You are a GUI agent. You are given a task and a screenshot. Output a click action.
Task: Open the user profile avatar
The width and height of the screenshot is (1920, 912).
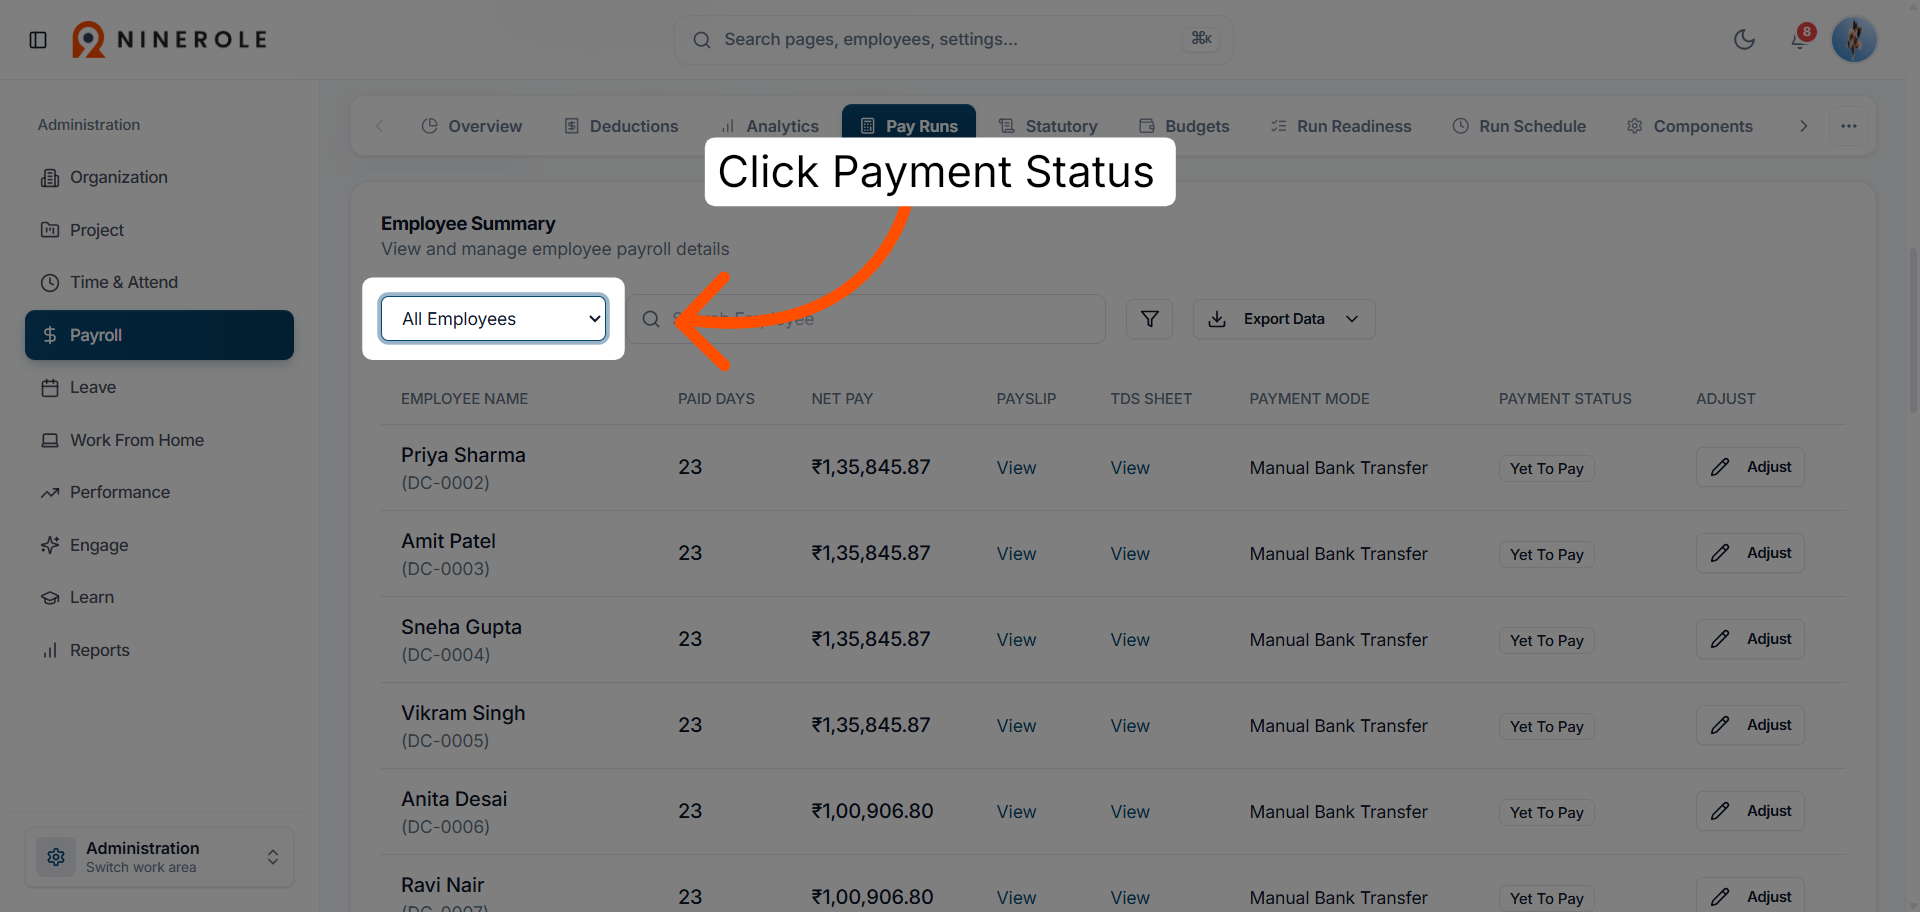[1854, 40]
